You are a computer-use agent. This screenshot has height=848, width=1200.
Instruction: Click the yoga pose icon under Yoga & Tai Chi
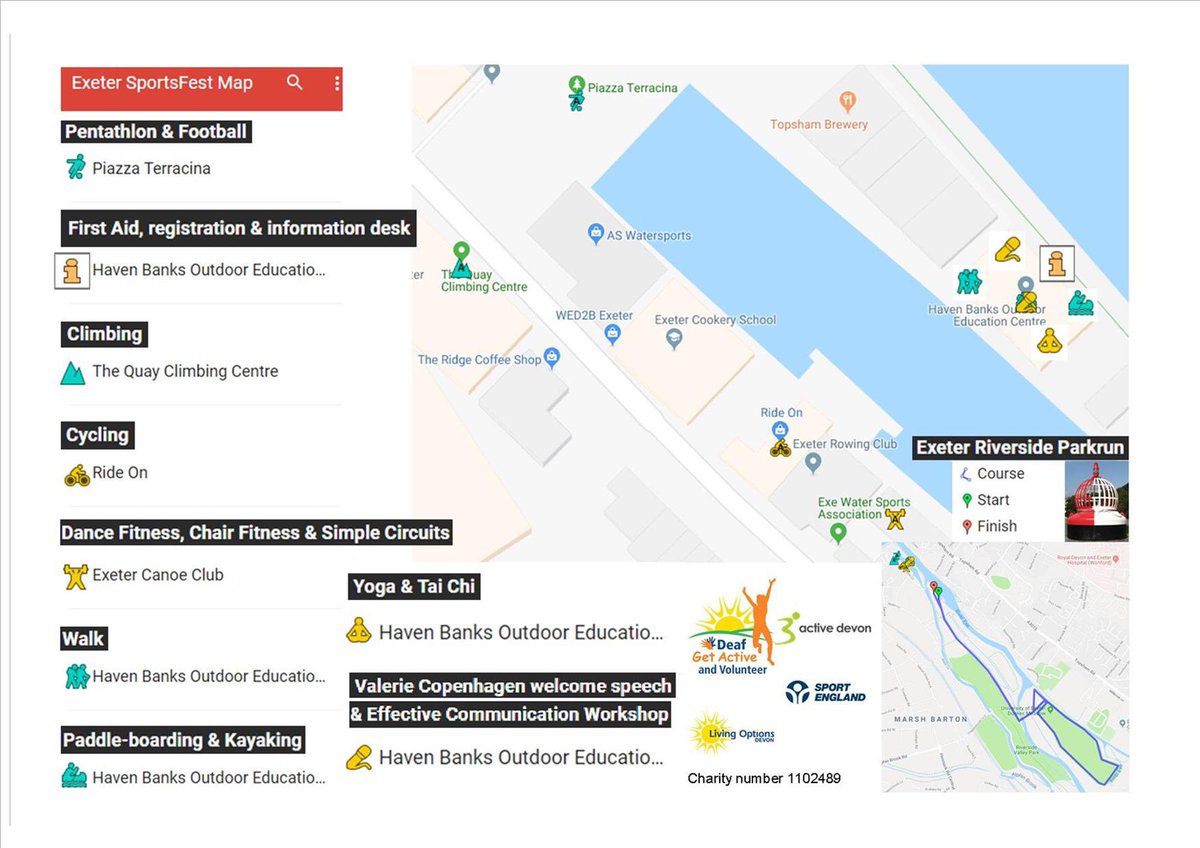click(x=359, y=631)
